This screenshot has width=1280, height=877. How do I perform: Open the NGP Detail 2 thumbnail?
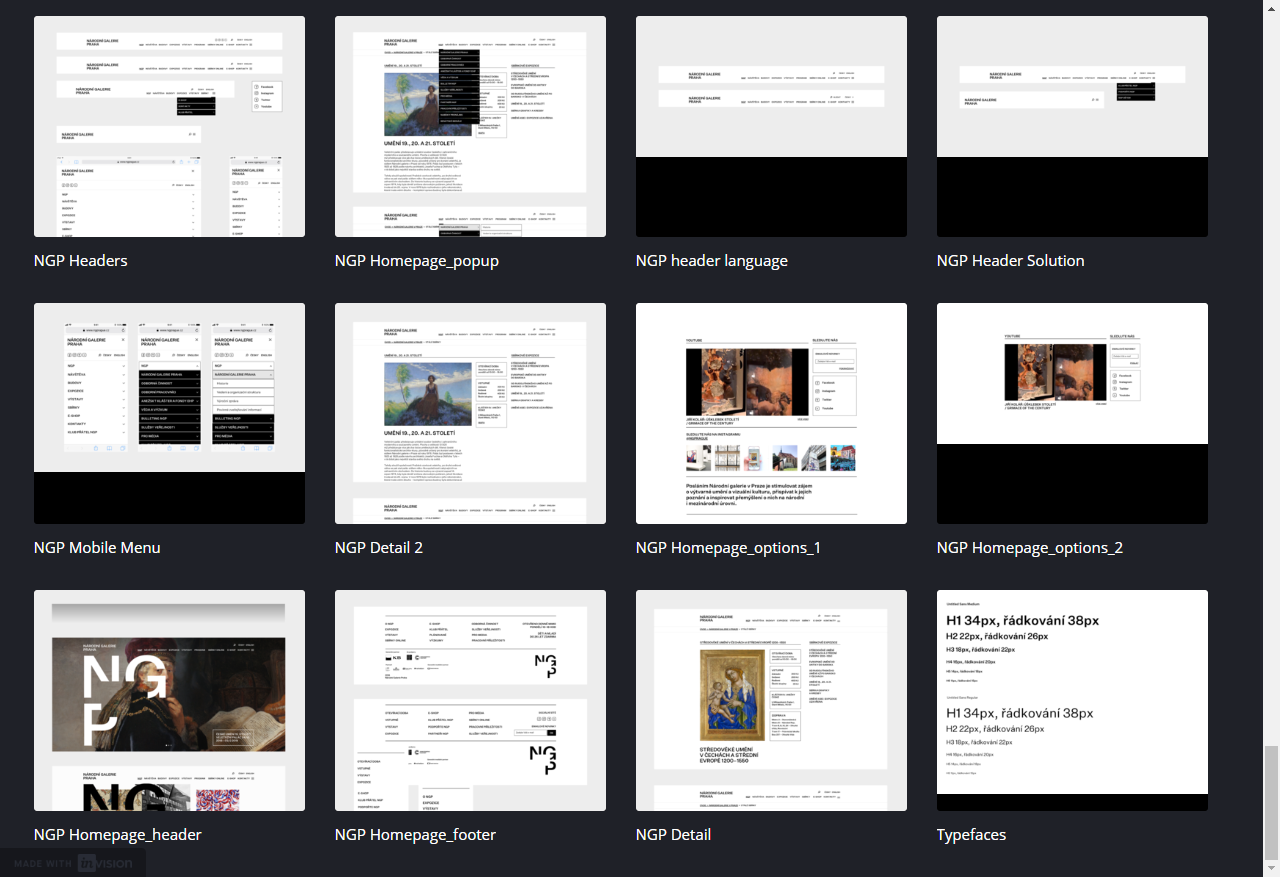point(470,413)
